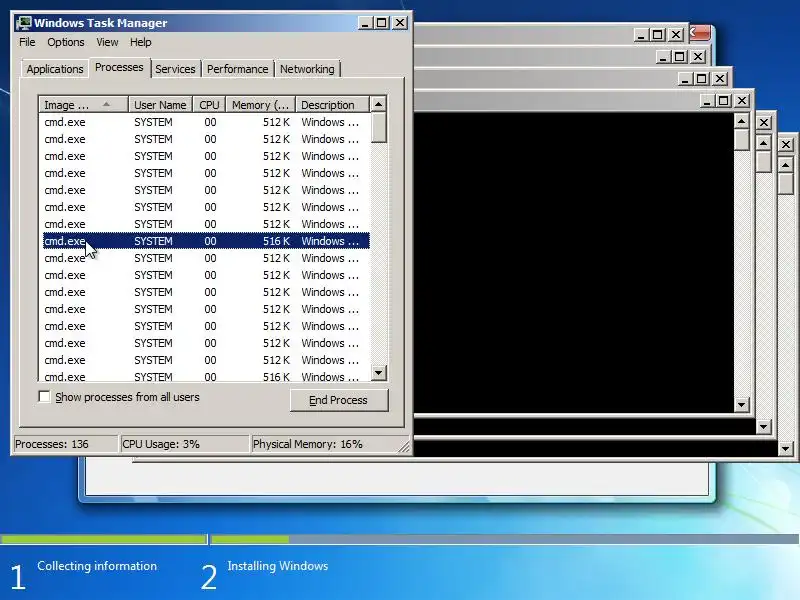Sort by Description column header
The image size is (800, 600).
(332, 105)
